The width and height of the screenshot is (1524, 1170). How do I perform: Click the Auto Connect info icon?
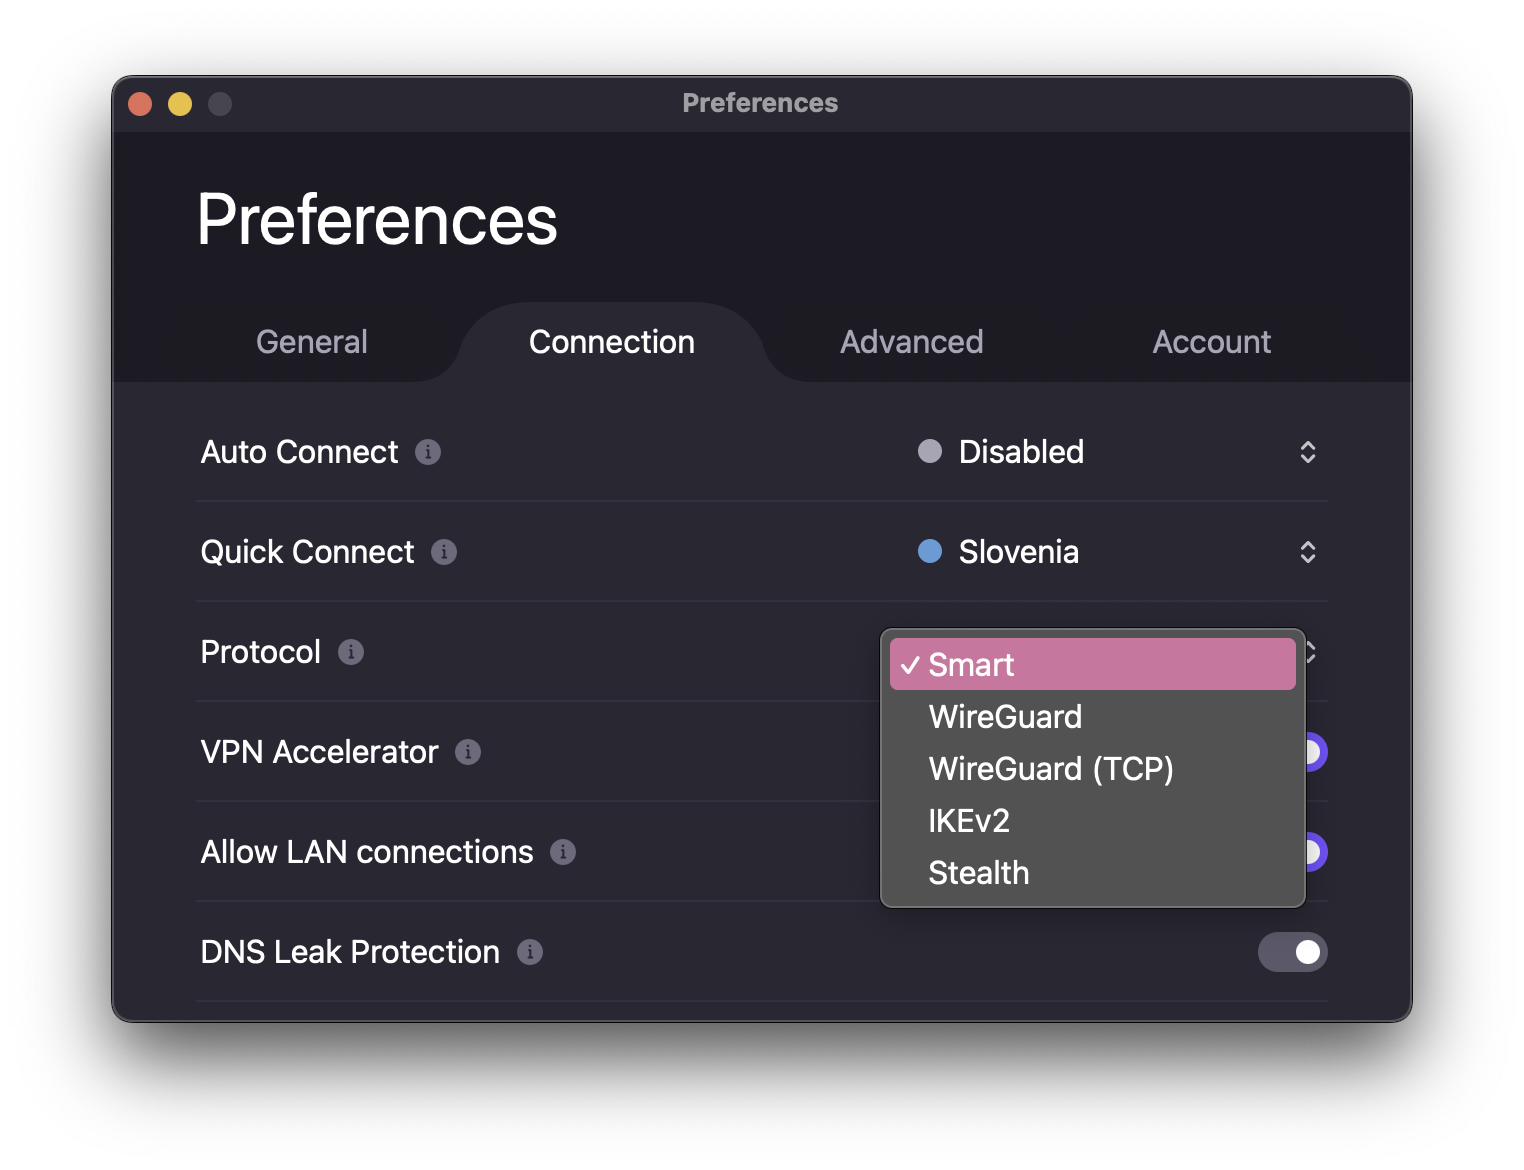click(428, 452)
